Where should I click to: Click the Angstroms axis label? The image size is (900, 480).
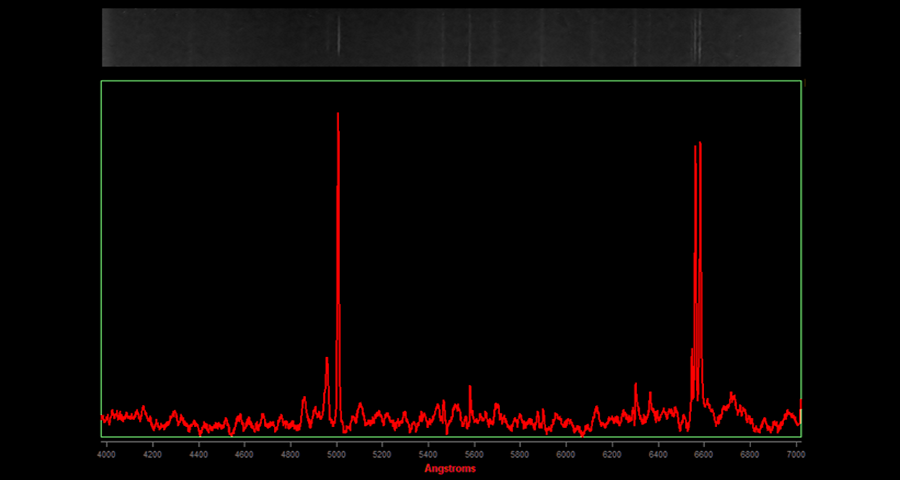[450, 468]
